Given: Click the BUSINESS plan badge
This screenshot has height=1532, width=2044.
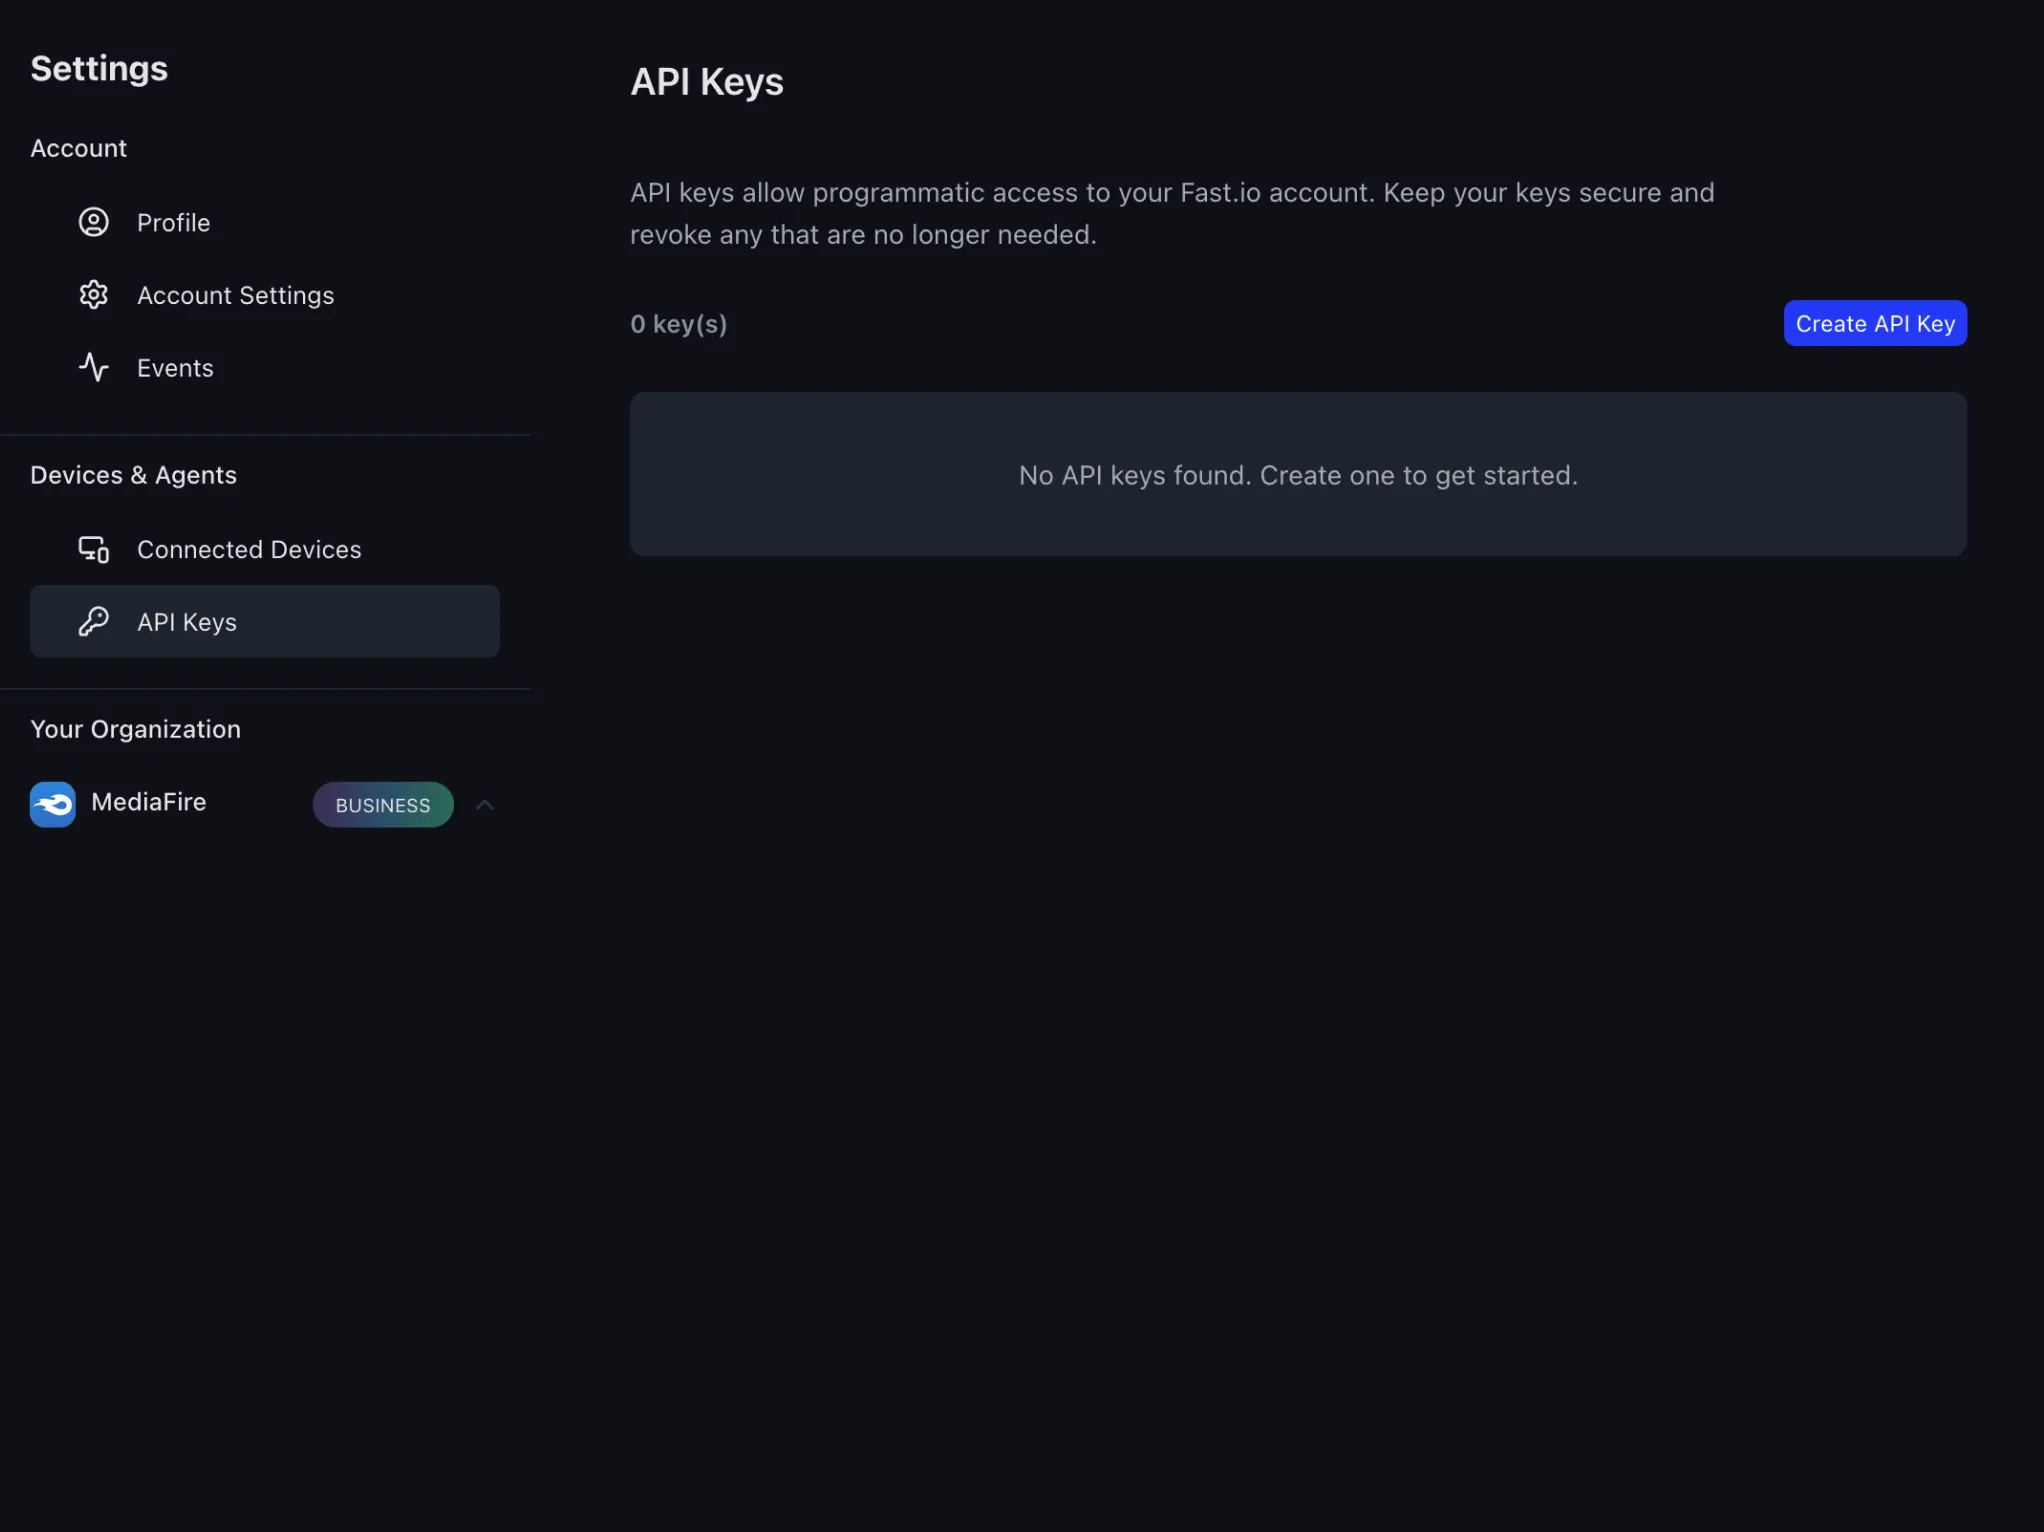Looking at the screenshot, I should [382, 804].
